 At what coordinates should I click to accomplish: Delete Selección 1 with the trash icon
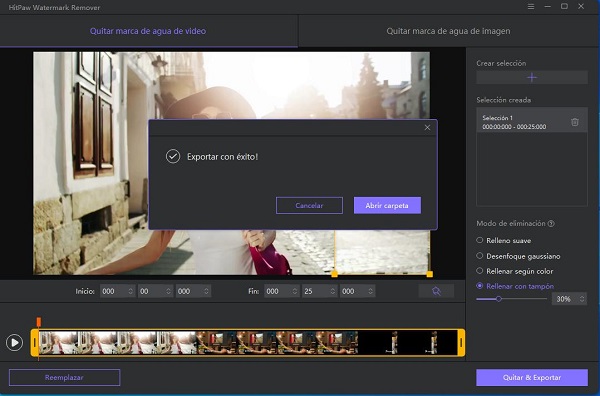575,122
